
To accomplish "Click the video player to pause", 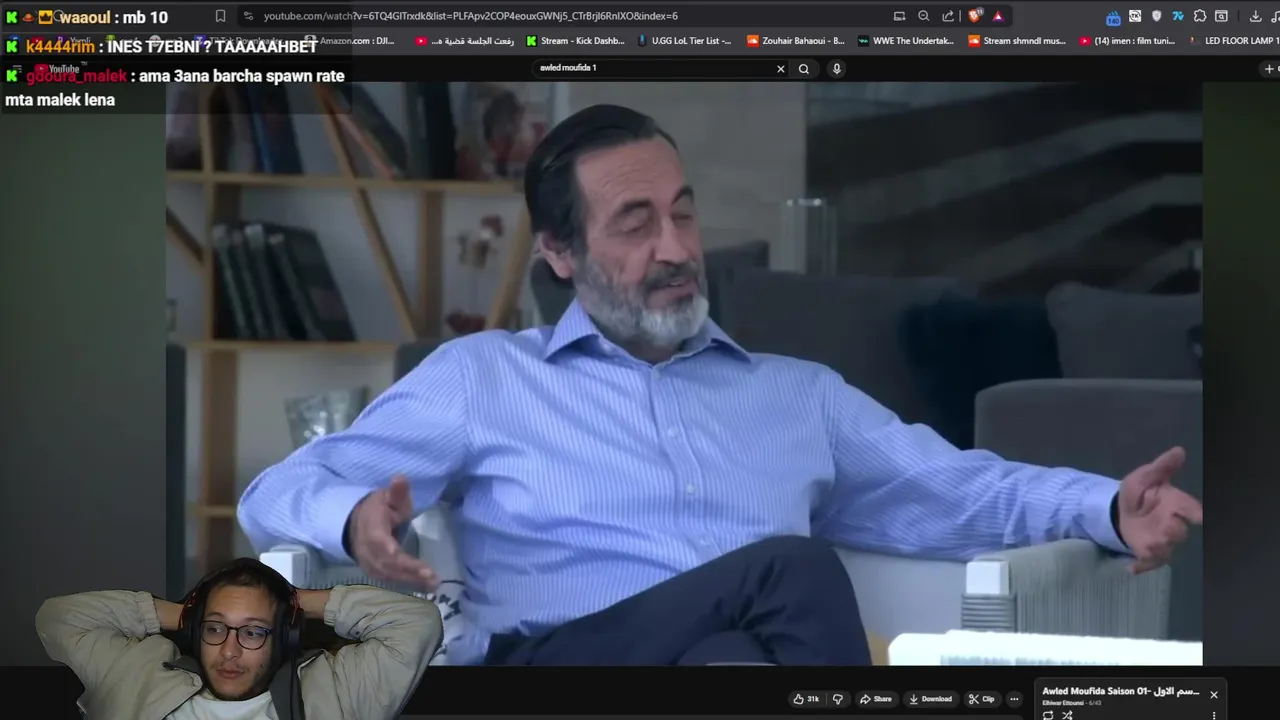I will 684,373.
